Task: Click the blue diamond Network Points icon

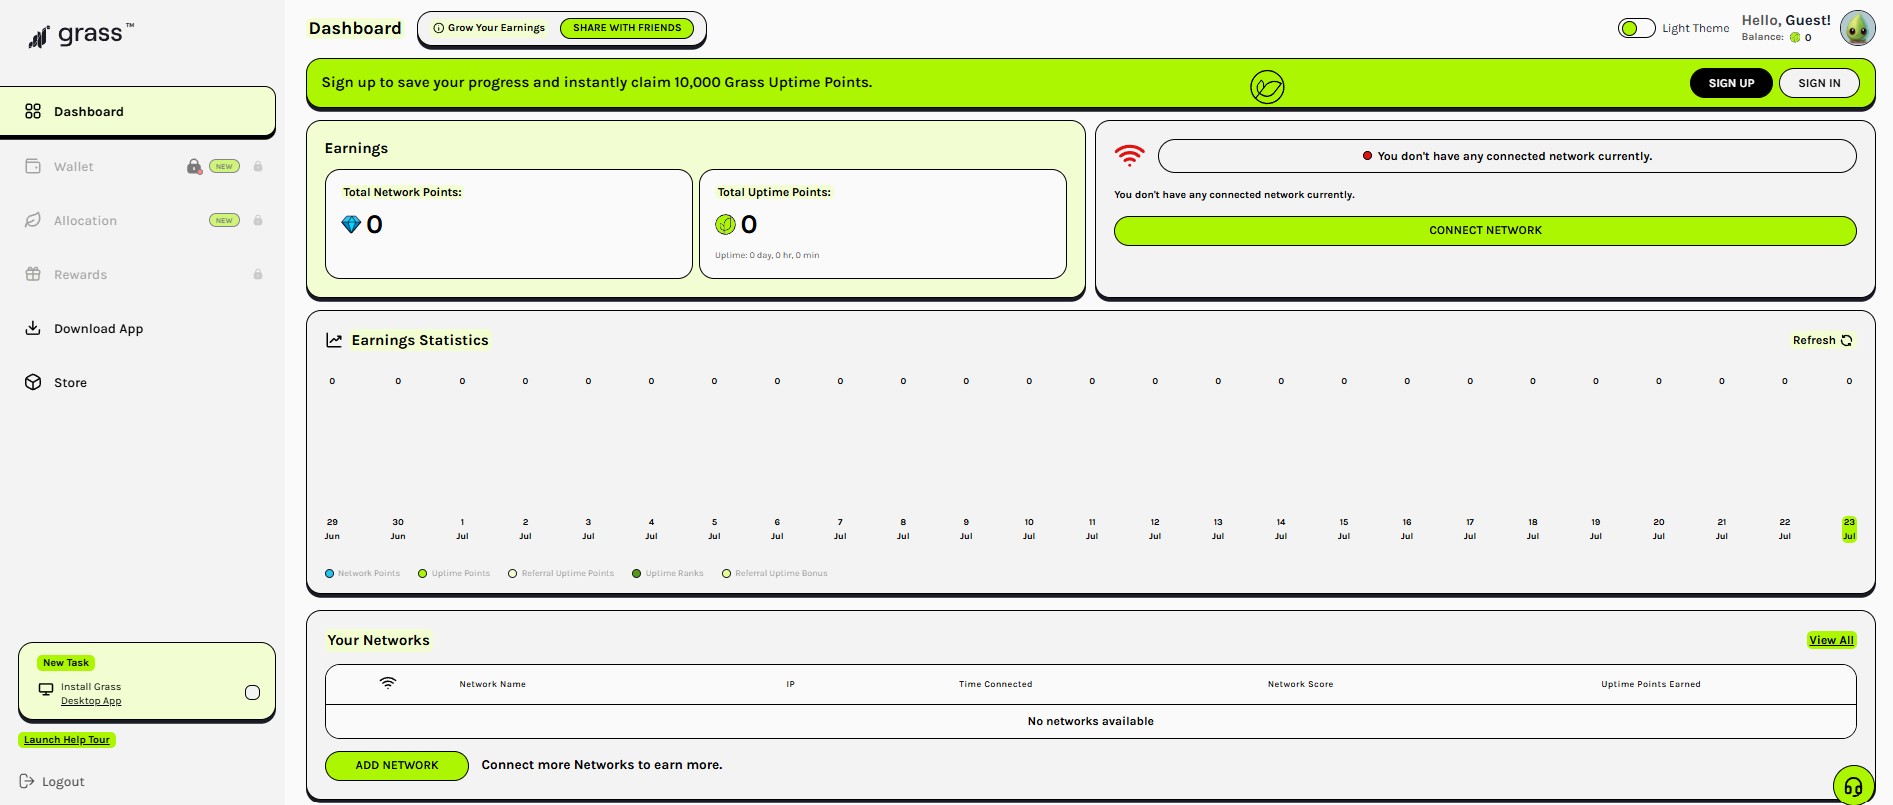Action: (x=351, y=225)
